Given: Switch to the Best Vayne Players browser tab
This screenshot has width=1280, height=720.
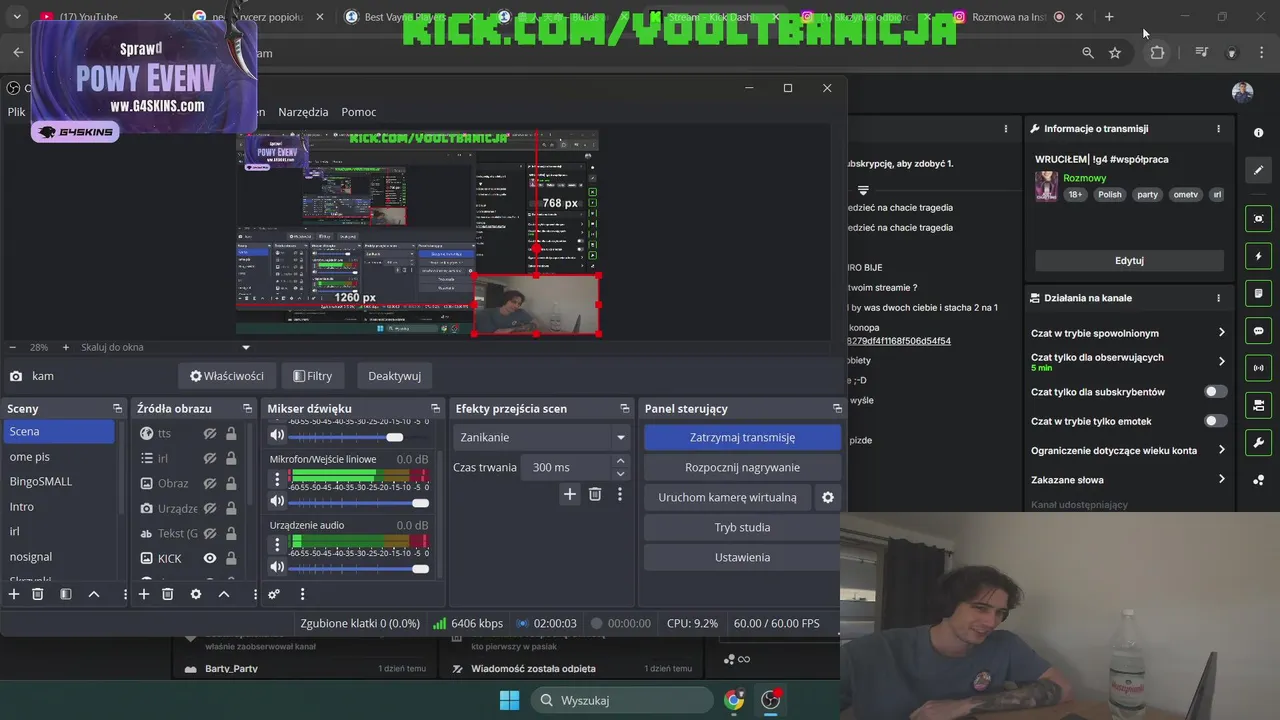Looking at the screenshot, I should [405, 17].
